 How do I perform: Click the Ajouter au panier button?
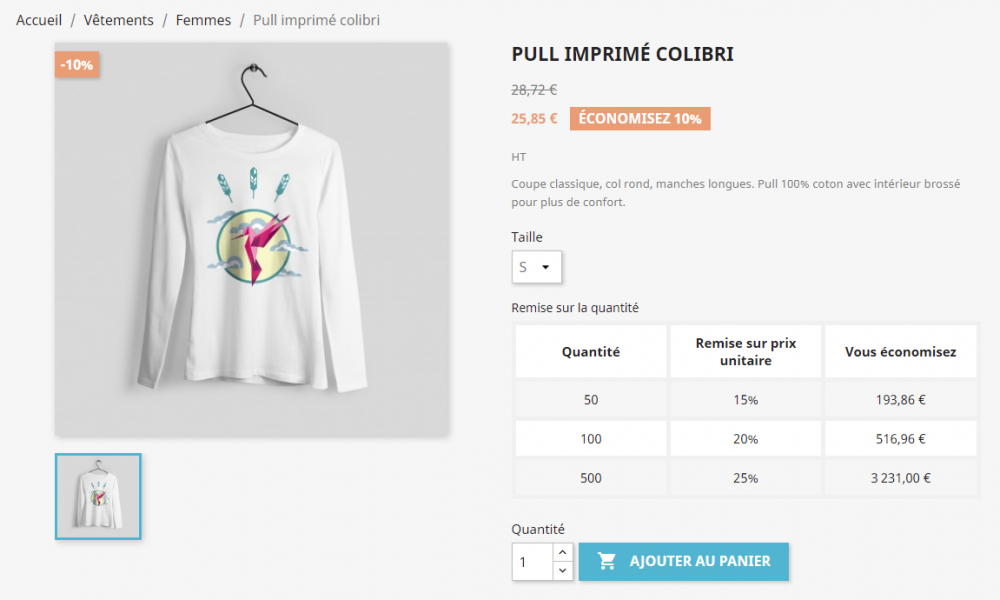[684, 561]
